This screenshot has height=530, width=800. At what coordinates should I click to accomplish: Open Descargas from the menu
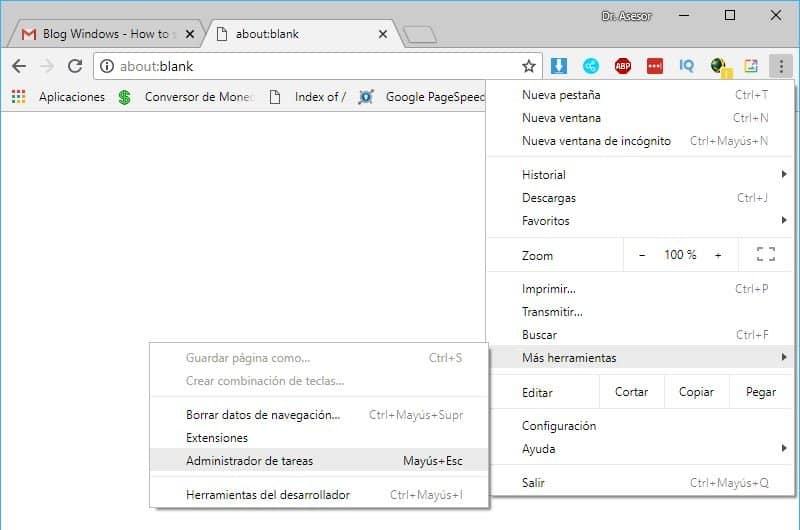tap(640, 198)
